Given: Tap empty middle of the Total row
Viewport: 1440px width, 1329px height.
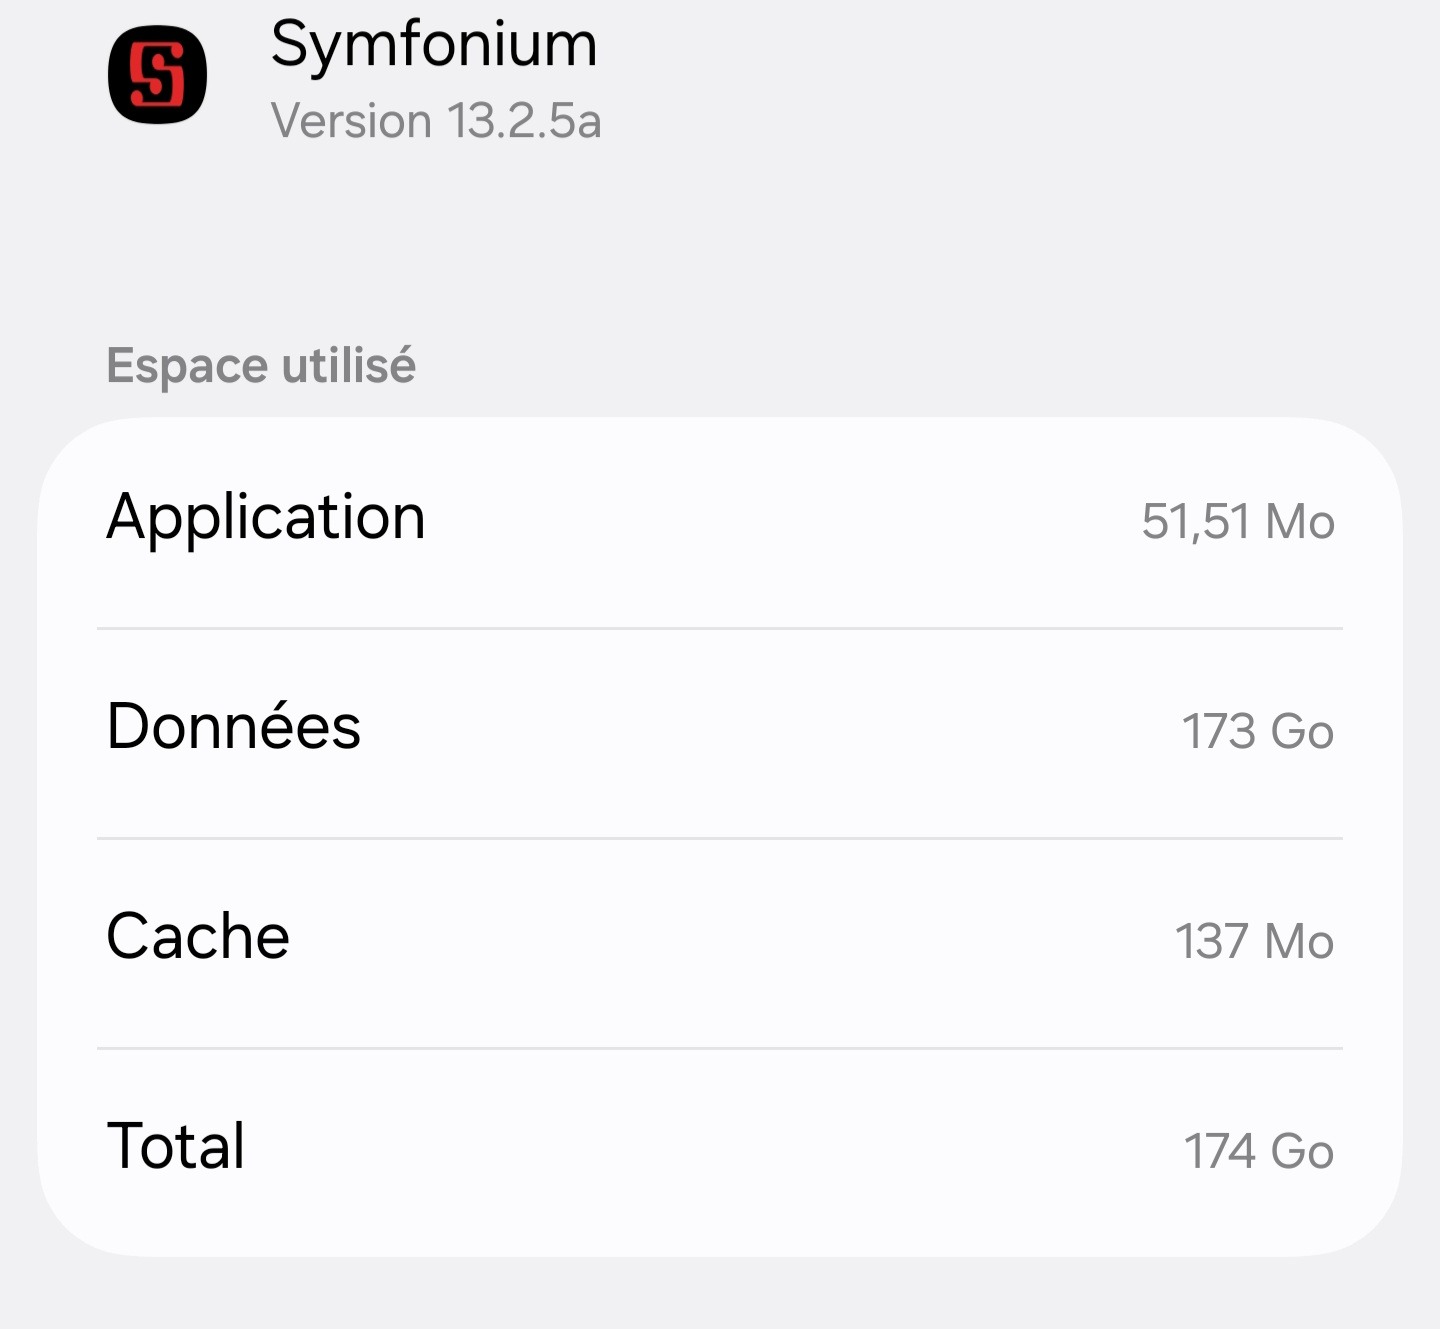Looking at the screenshot, I should pyautogui.click(x=710, y=1150).
